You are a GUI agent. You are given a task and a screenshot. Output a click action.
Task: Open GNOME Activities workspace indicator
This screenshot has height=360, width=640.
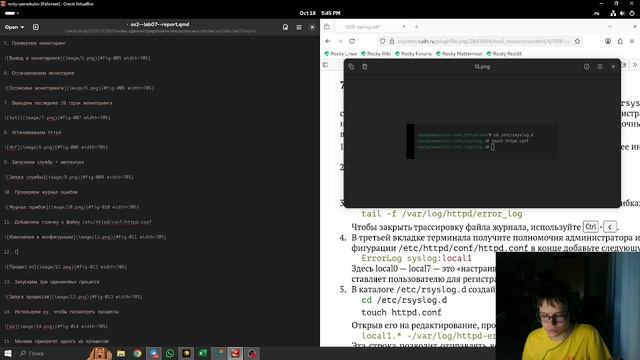click(11, 13)
